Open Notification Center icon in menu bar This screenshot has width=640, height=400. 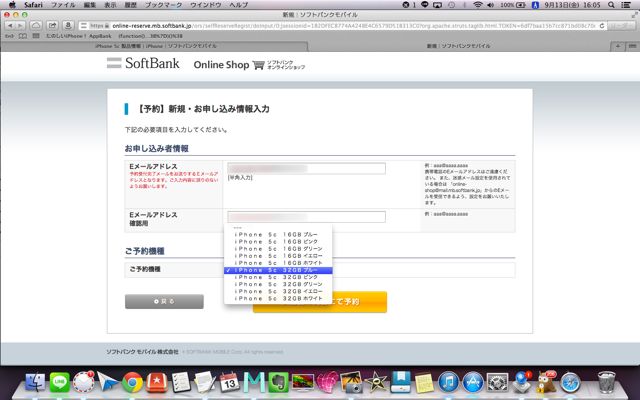pos(625,5)
